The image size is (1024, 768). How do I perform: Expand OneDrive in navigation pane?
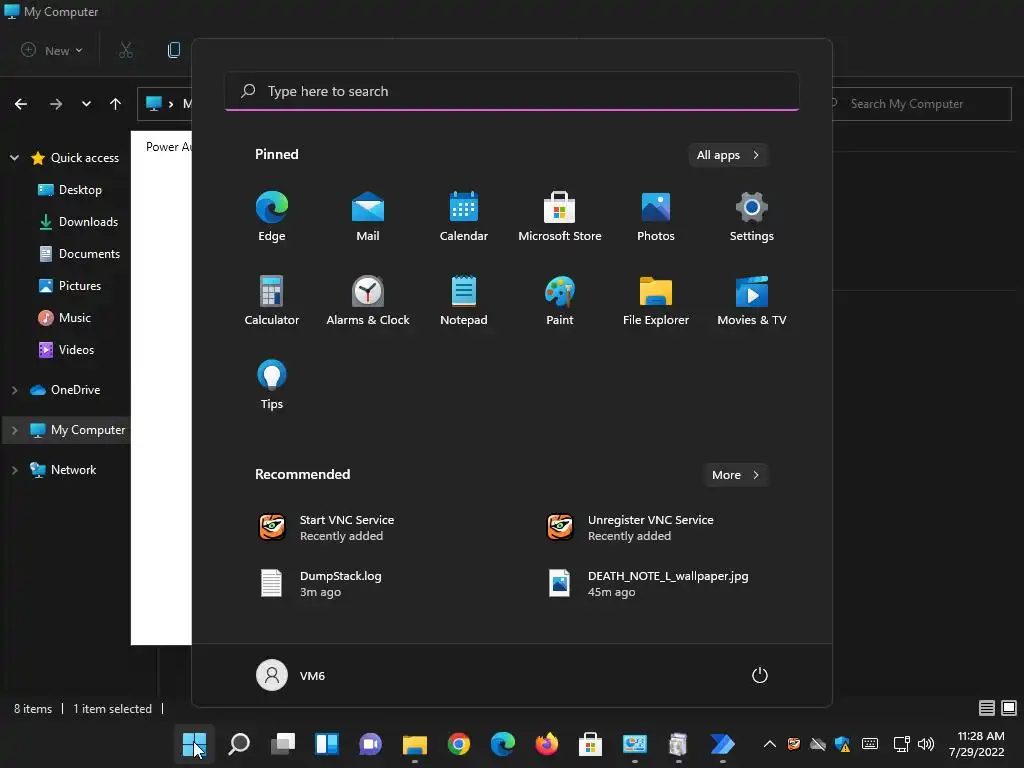(x=14, y=390)
